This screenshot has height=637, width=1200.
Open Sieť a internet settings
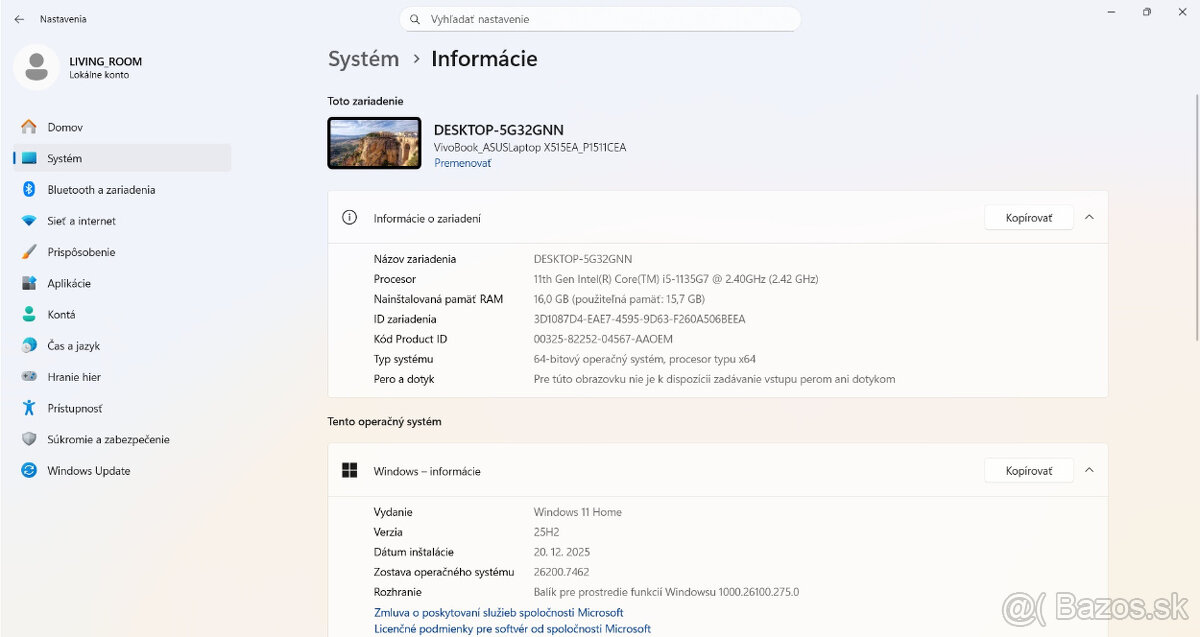81,220
